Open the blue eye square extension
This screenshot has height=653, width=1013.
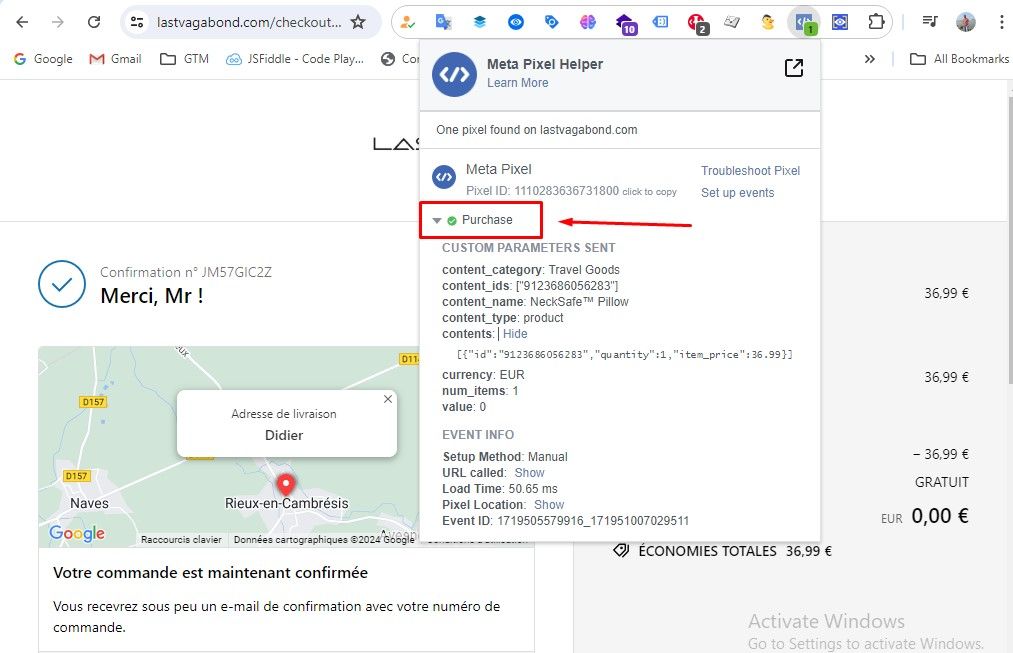pos(840,22)
